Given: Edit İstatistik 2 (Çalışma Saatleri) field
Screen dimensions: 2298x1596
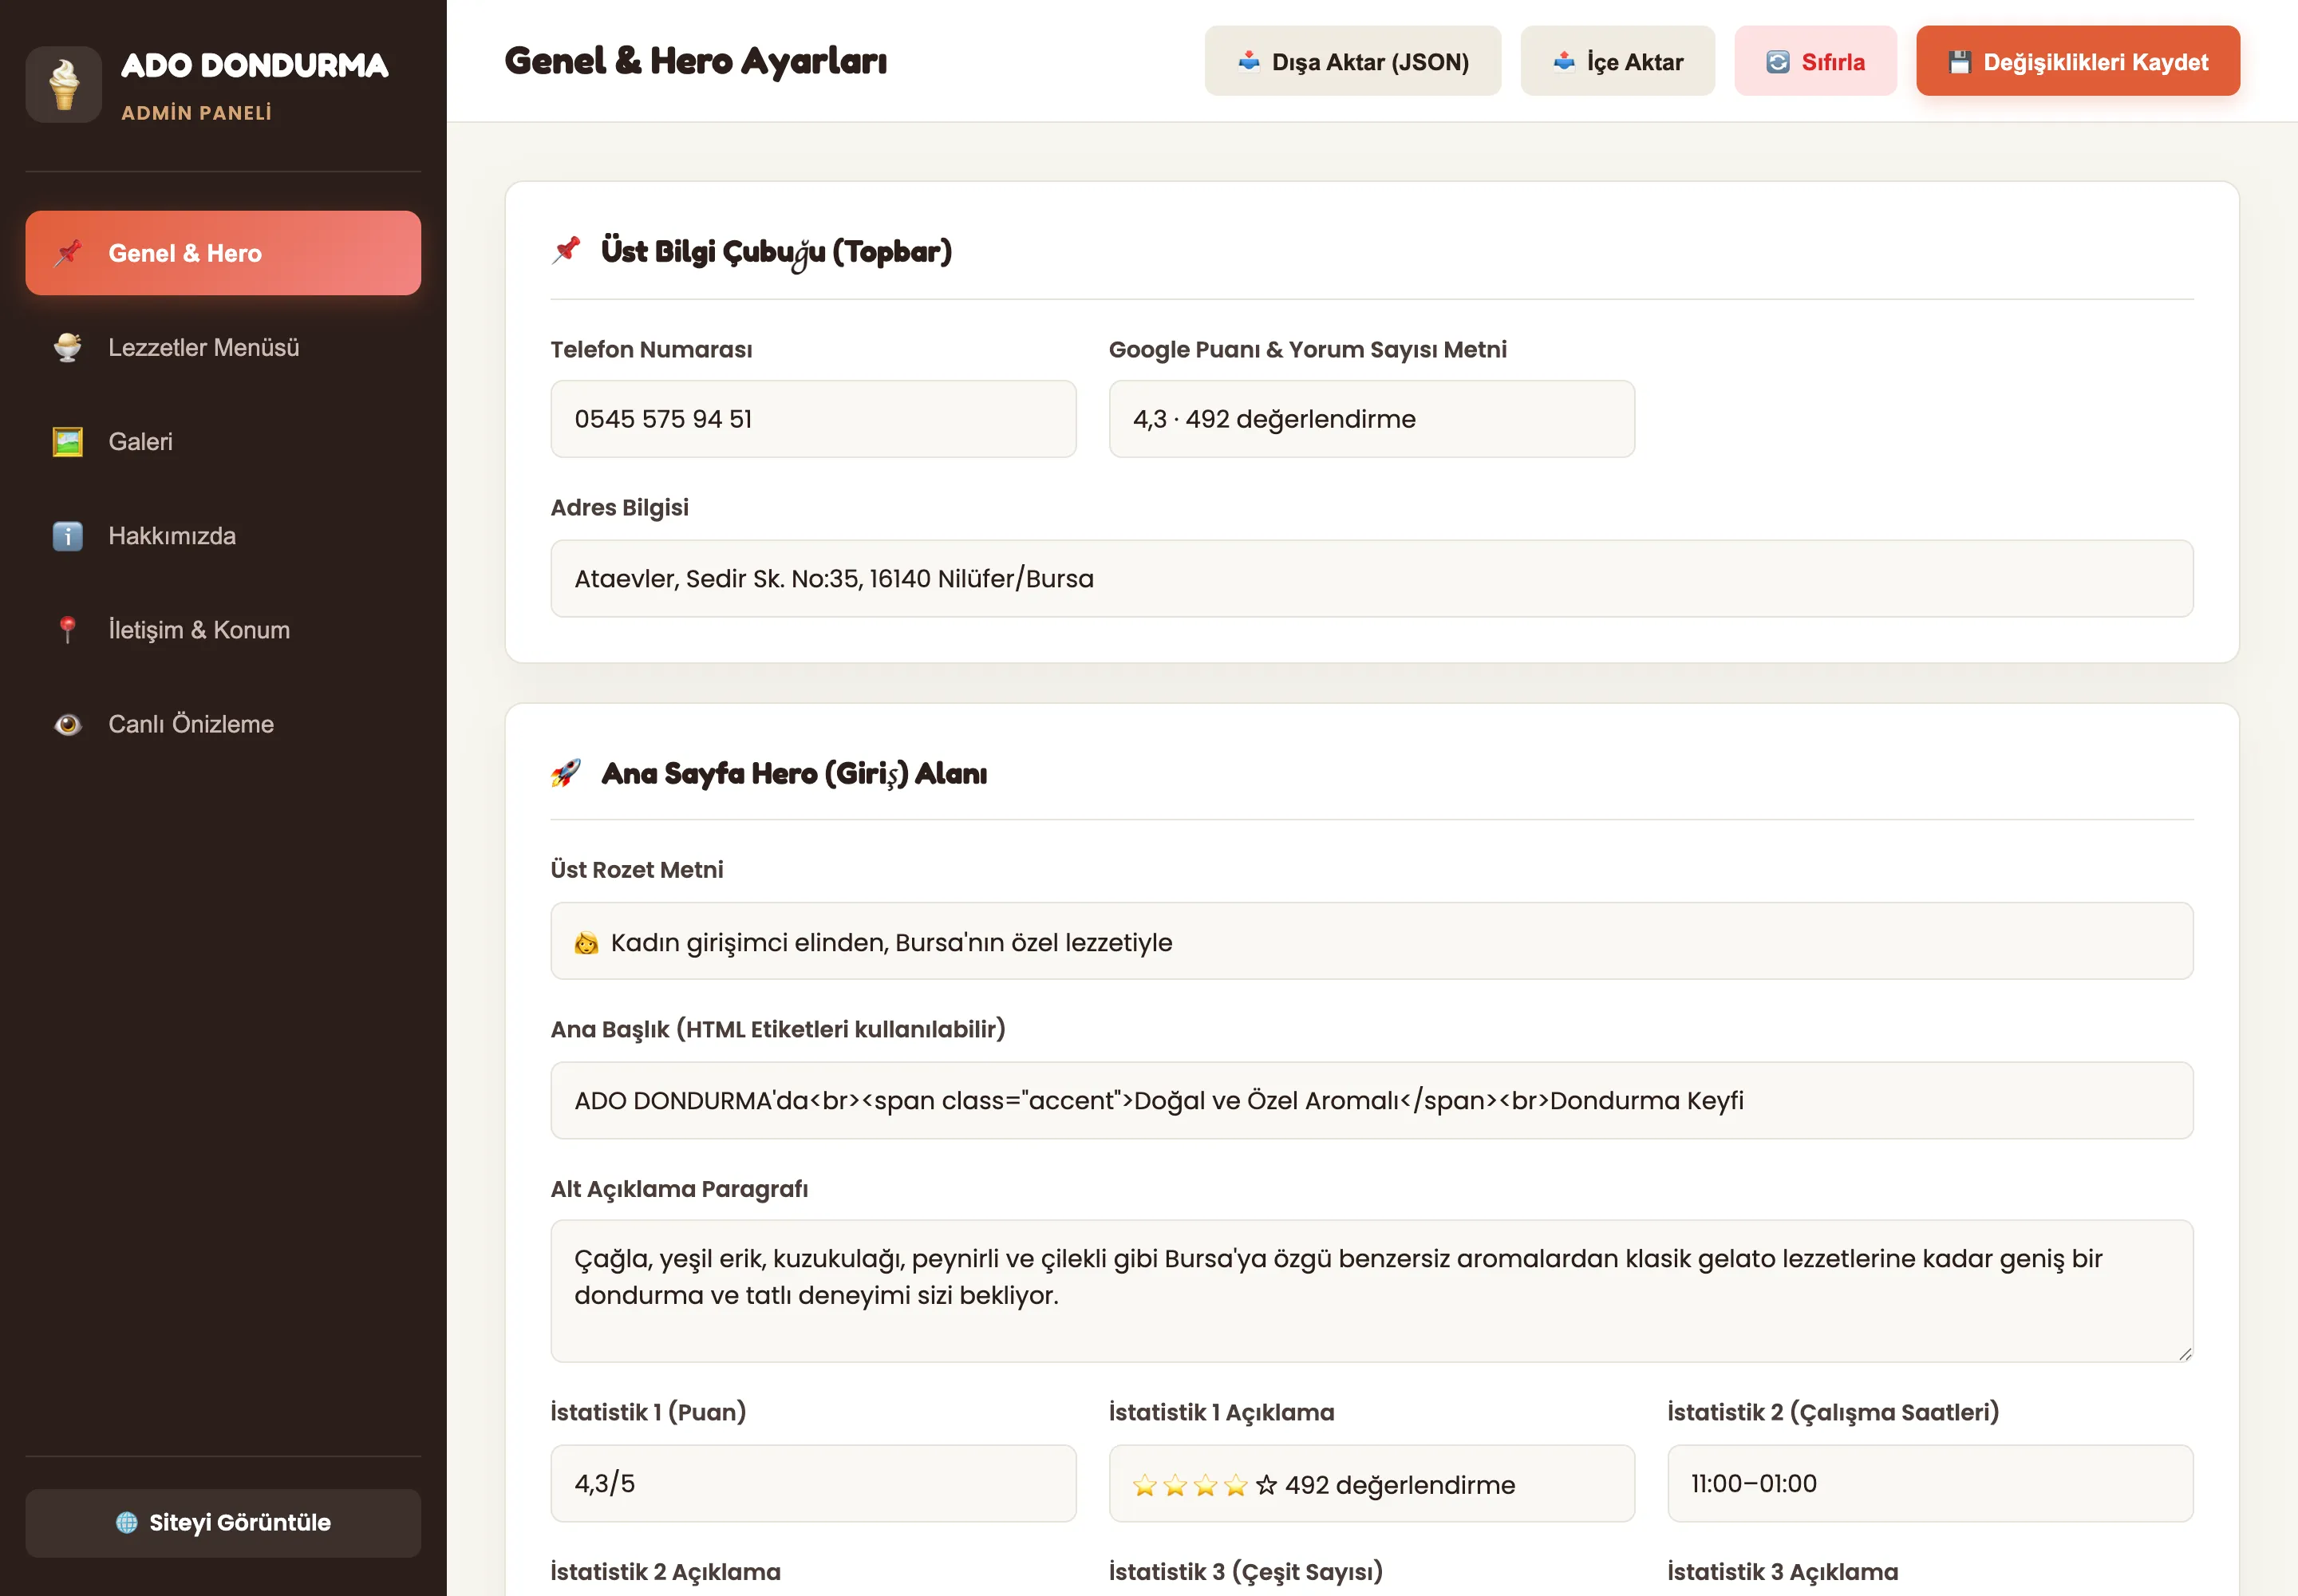Looking at the screenshot, I should tap(1930, 1483).
